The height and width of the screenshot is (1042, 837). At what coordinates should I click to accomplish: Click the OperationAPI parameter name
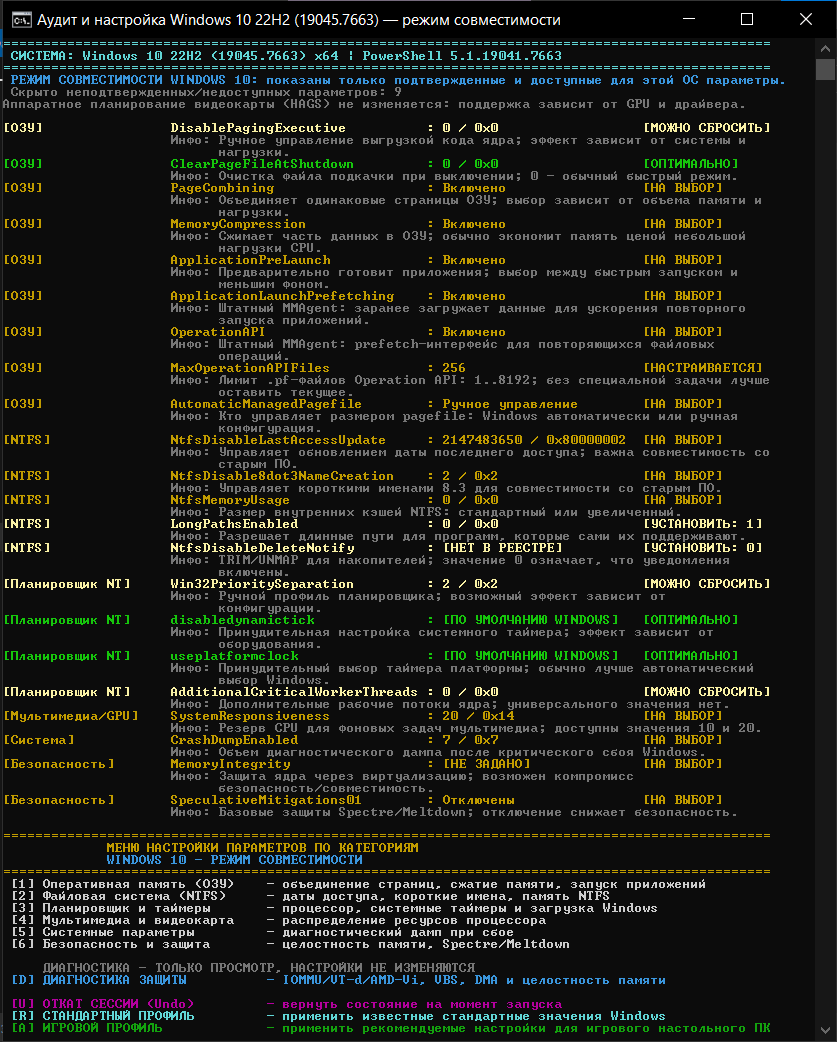[217, 332]
